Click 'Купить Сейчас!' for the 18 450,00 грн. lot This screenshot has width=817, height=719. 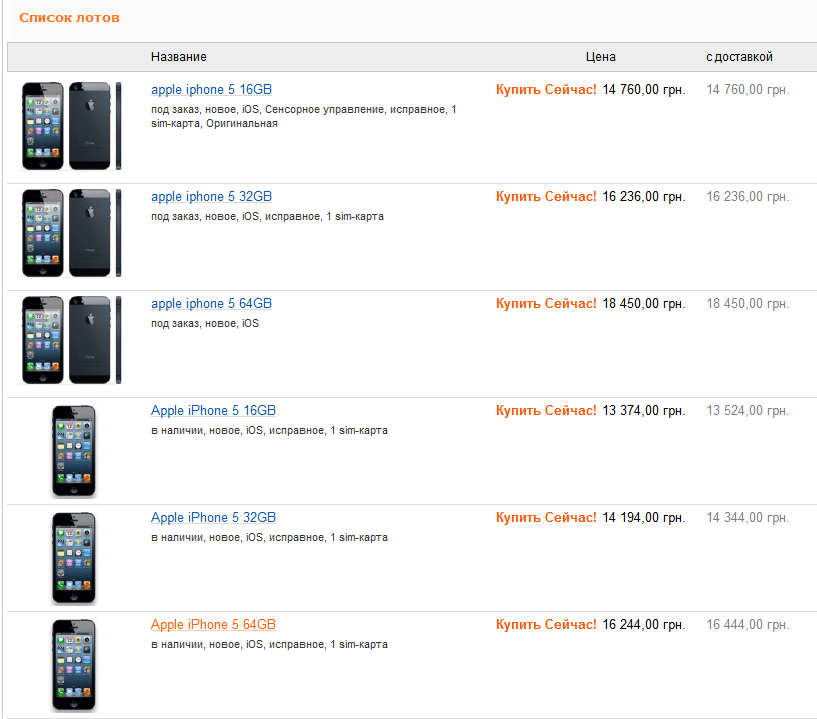pyautogui.click(x=546, y=304)
